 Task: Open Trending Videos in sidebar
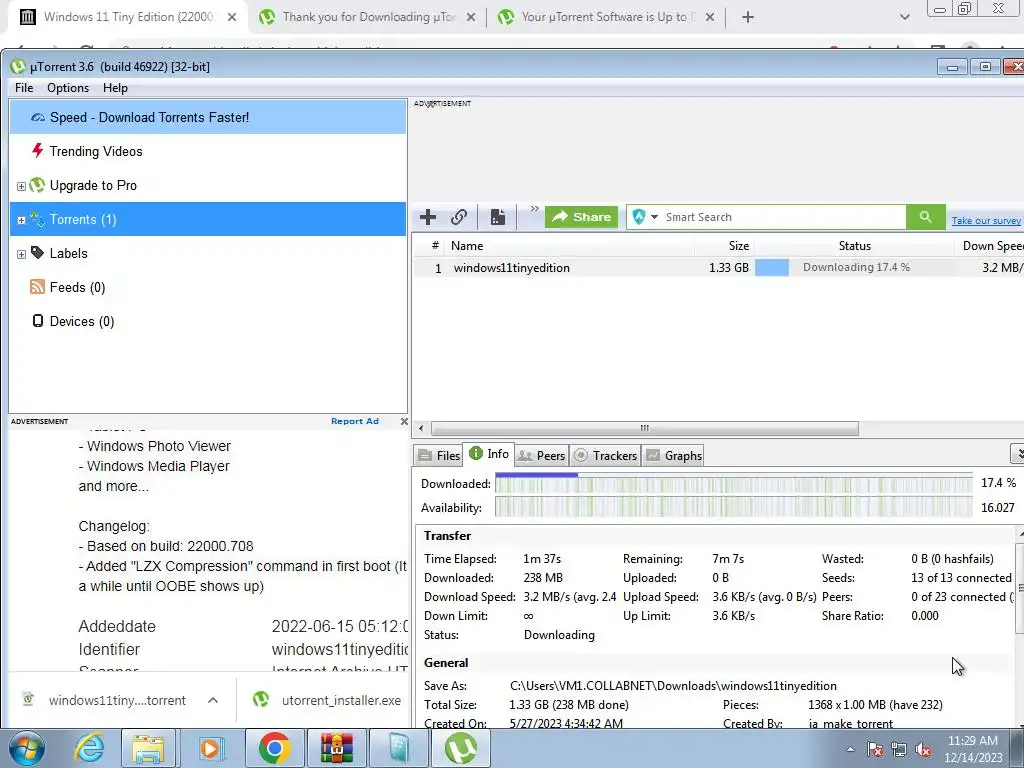tap(208, 152)
